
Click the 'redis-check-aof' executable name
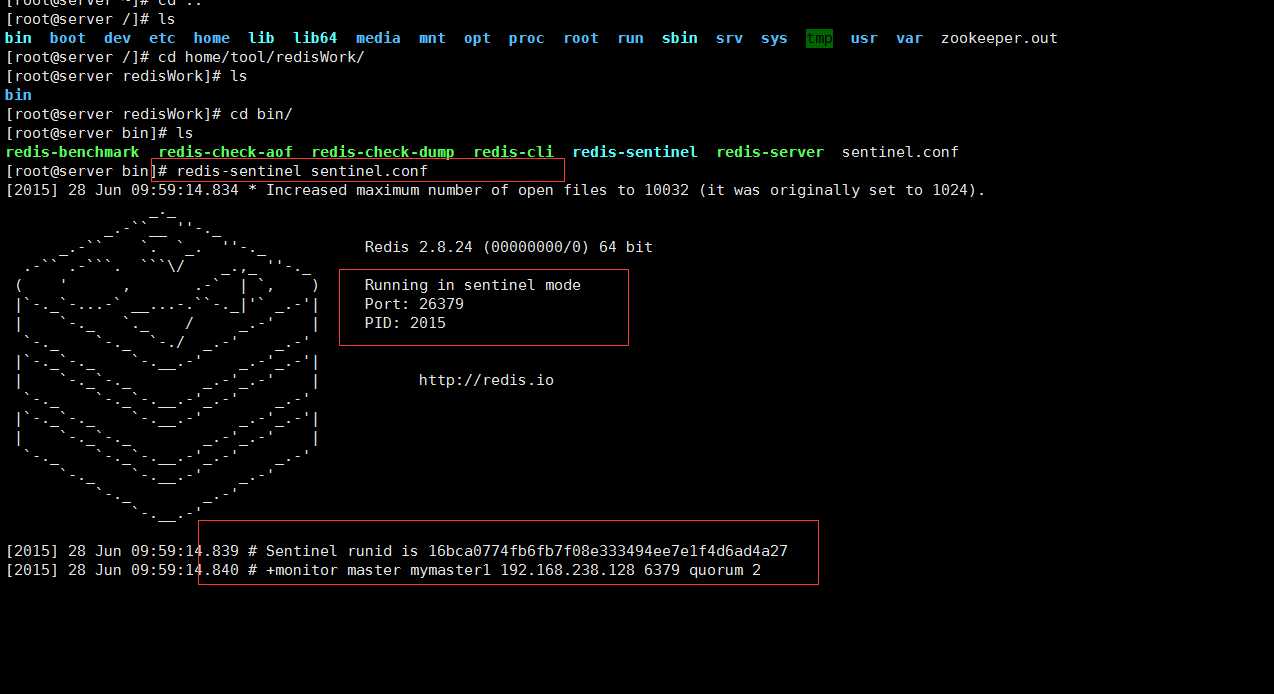(225, 152)
